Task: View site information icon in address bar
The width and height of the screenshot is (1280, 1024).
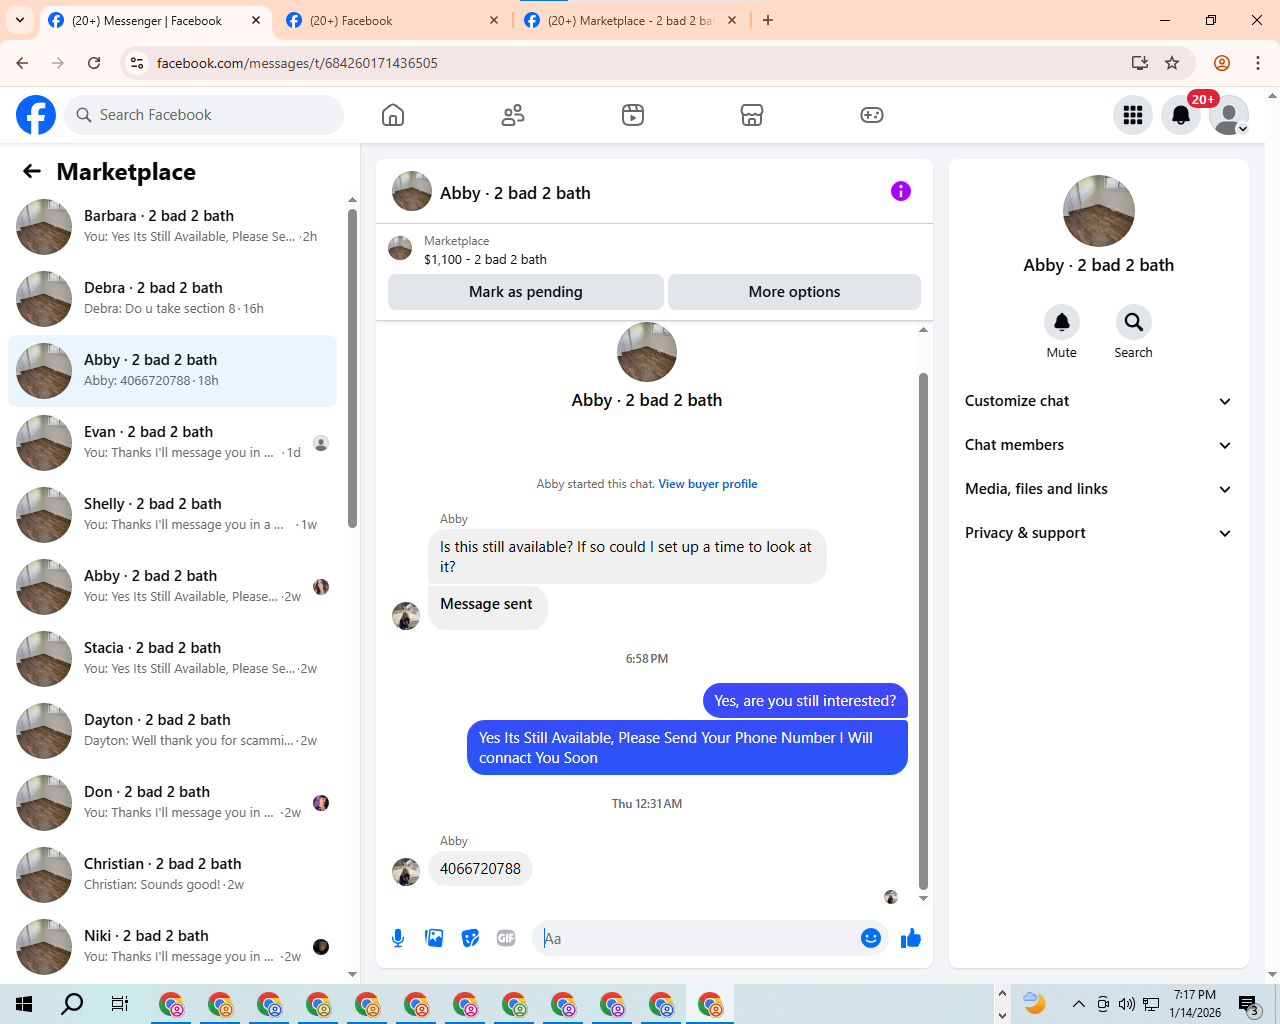Action: (x=138, y=63)
